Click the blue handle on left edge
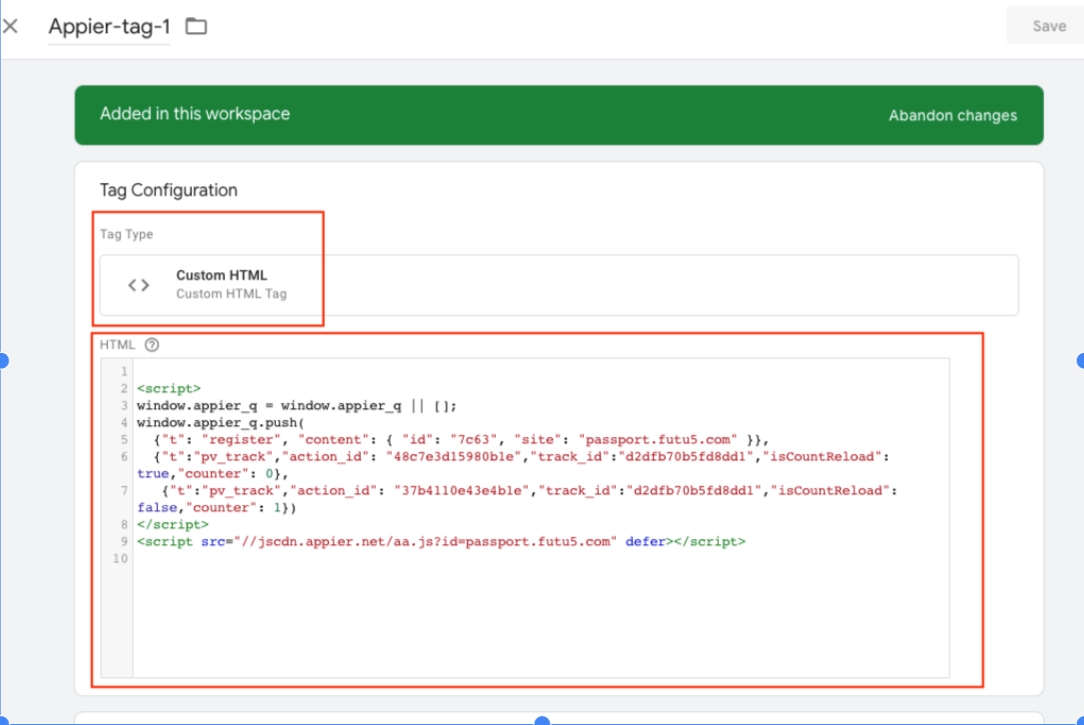This screenshot has width=1084, height=725. tap(3, 360)
